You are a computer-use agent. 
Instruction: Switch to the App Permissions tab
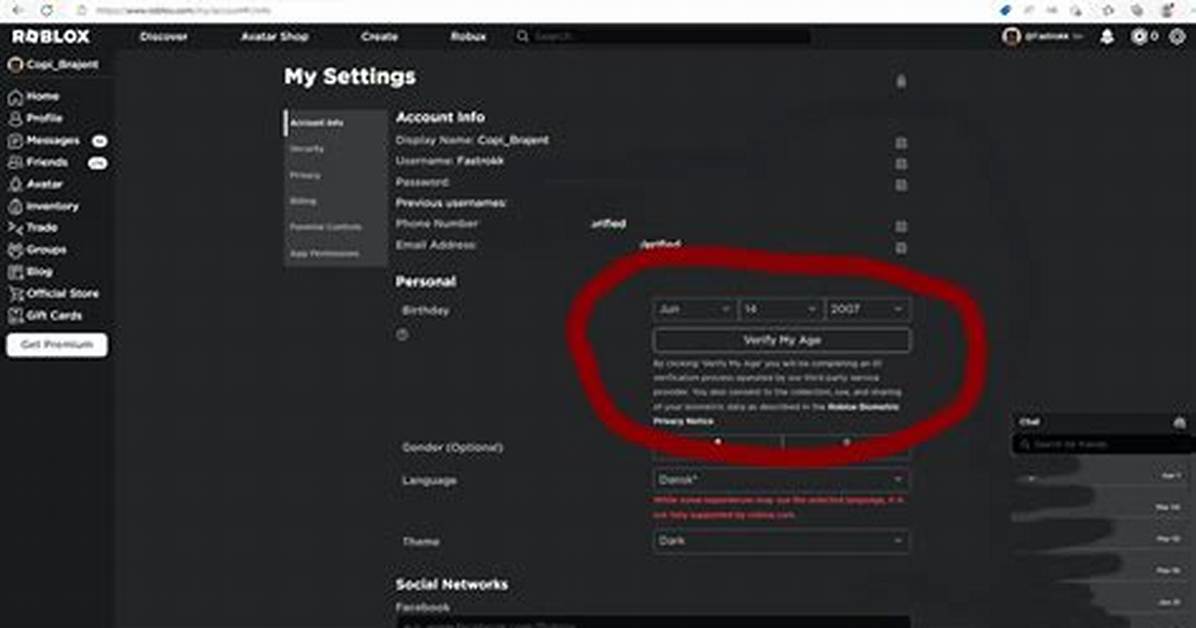[336, 253]
